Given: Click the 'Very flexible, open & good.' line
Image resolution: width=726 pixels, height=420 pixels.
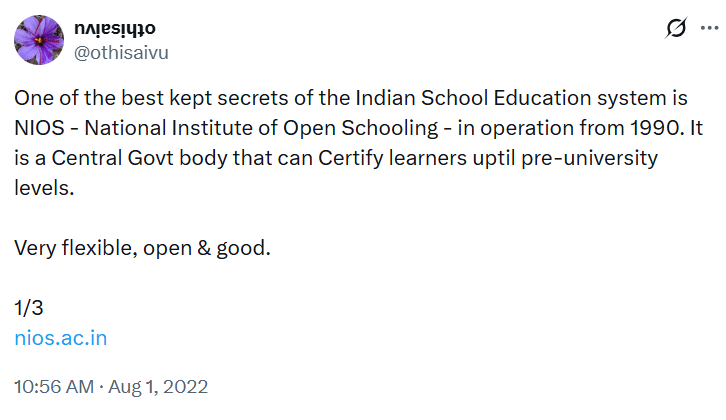Looking at the screenshot, I should [142, 247].
